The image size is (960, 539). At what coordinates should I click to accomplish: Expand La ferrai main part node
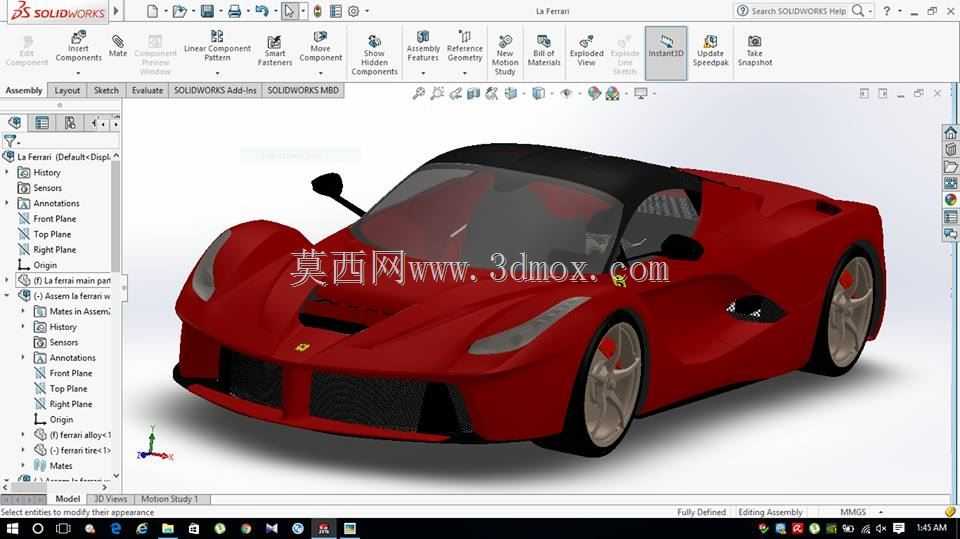coord(7,280)
